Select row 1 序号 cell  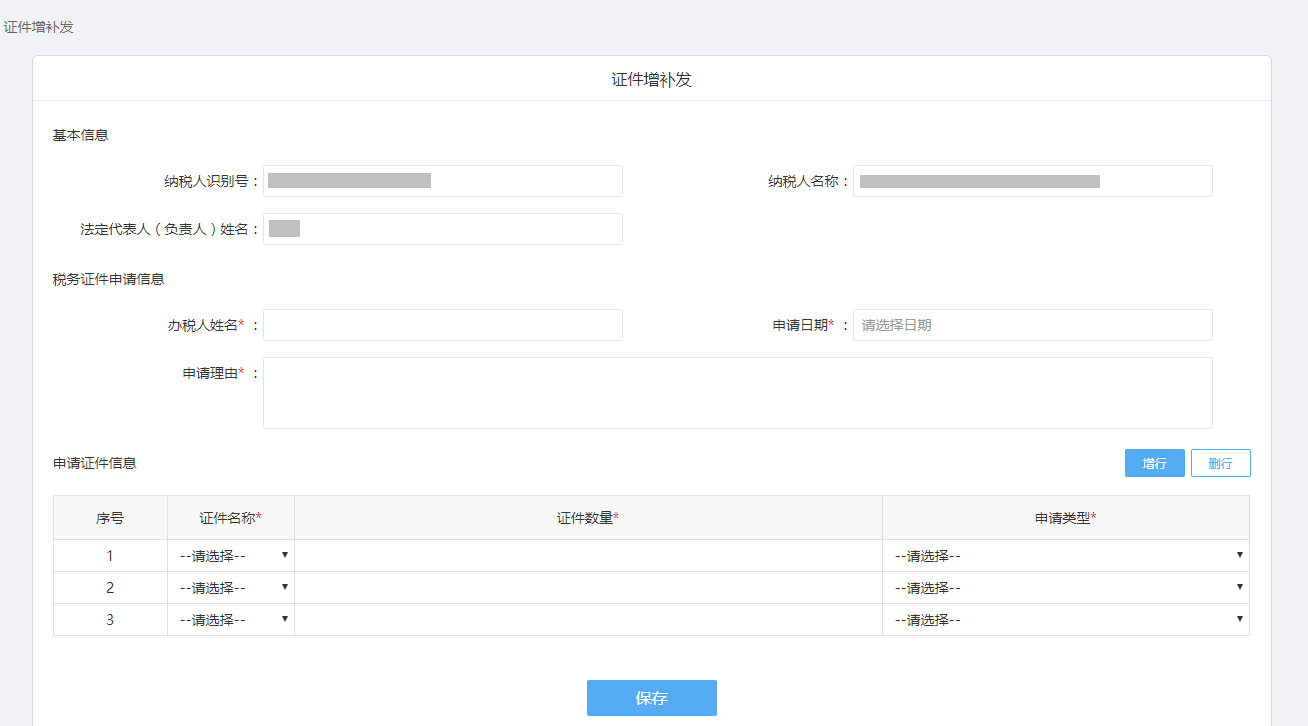pos(110,556)
